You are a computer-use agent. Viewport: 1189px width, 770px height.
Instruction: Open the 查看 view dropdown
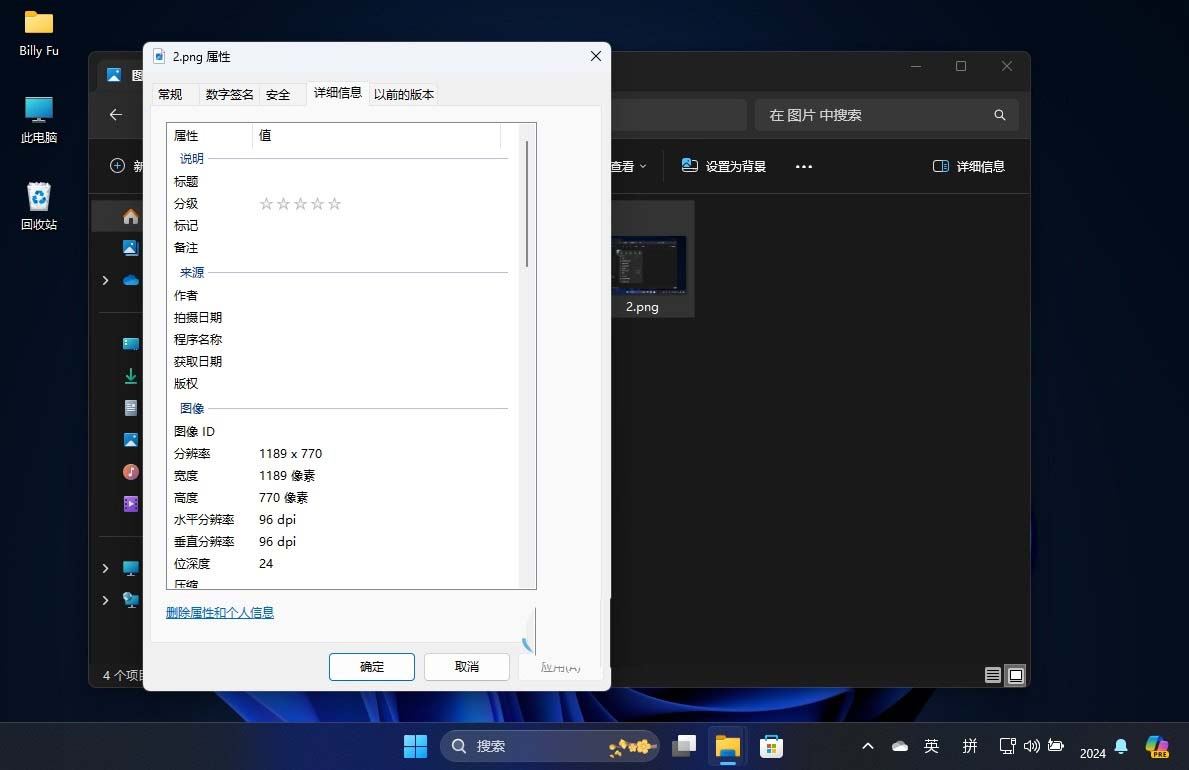tap(629, 166)
